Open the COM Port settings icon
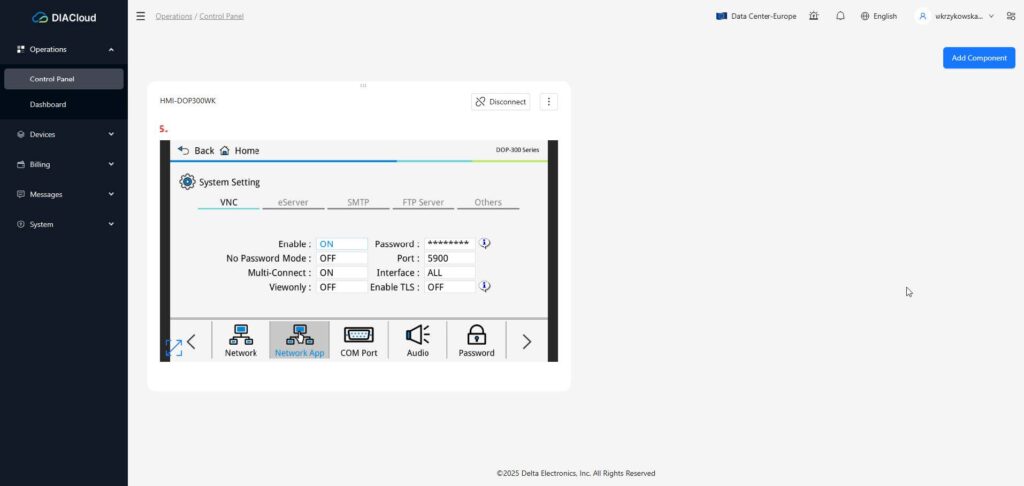1024x486 pixels. [x=358, y=340]
